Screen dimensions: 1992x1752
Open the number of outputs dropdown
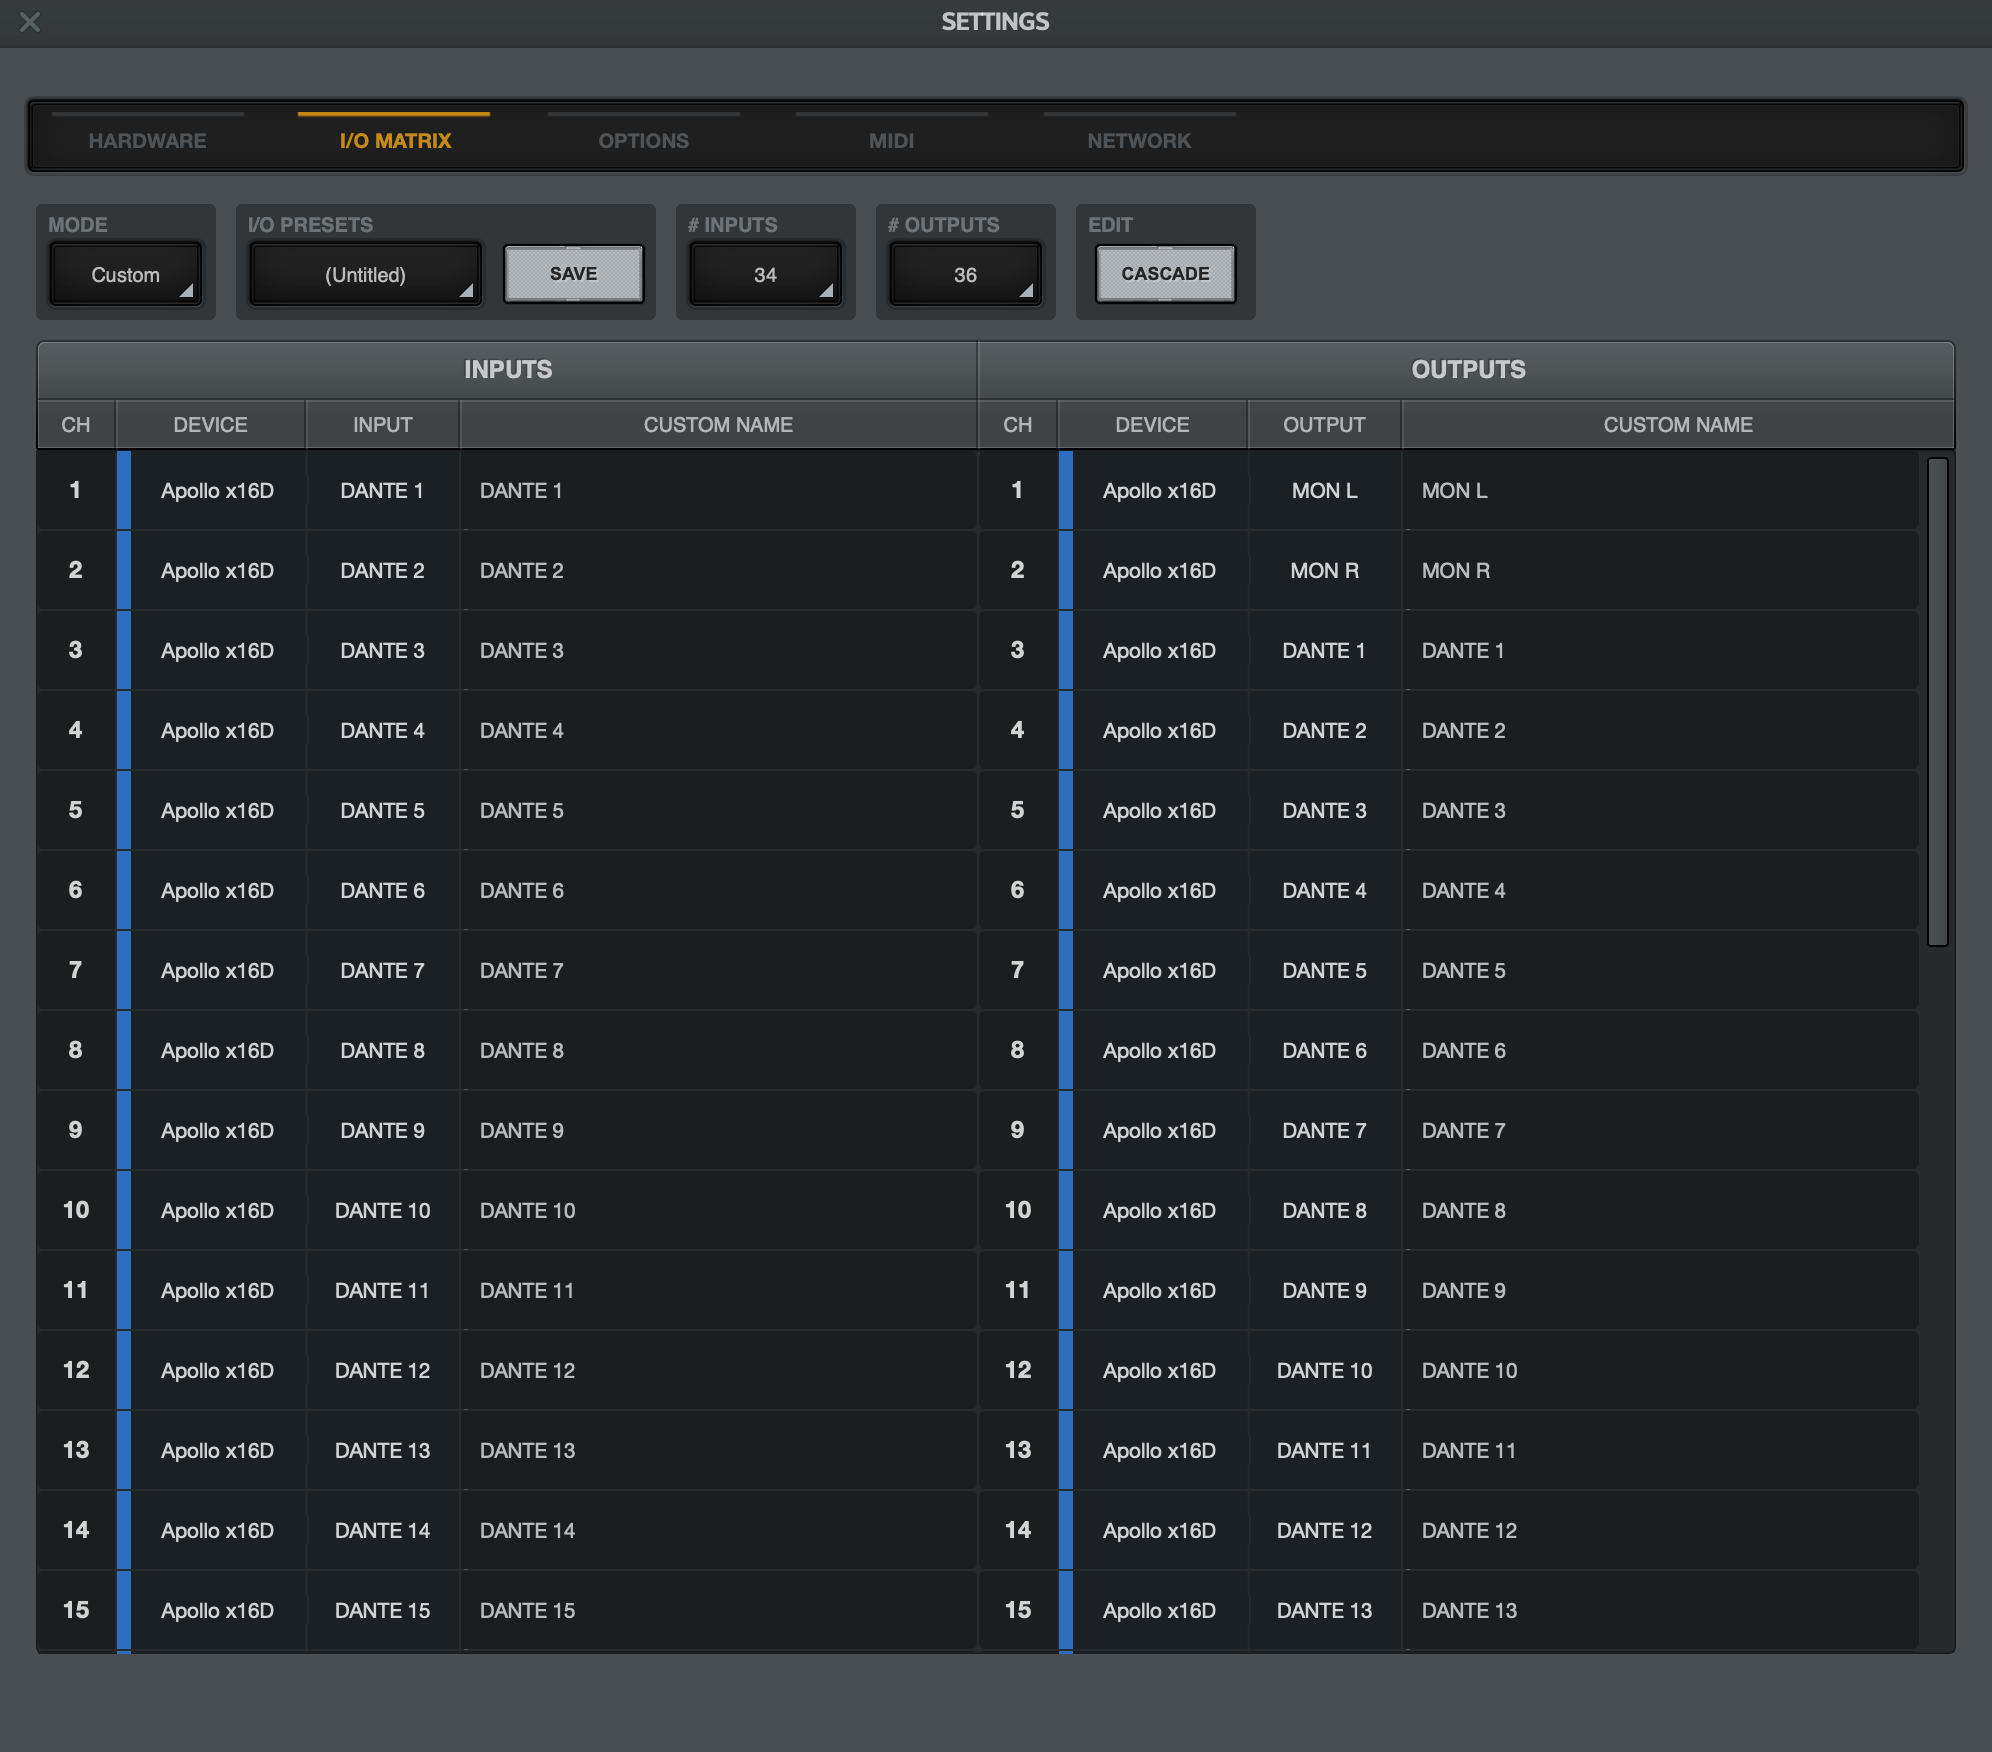[965, 275]
